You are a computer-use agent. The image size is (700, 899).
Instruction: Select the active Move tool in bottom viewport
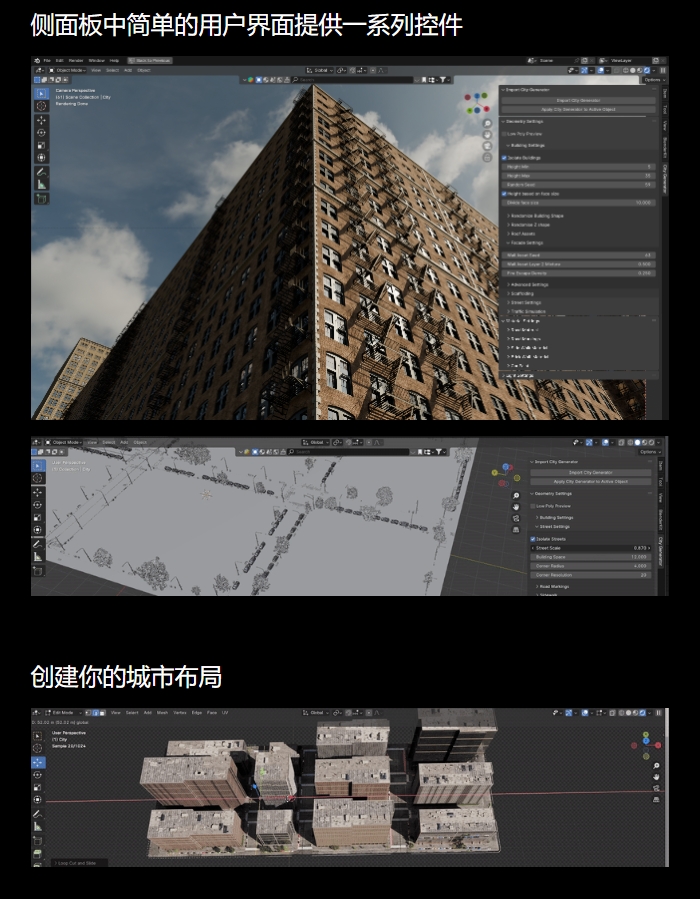click(x=38, y=762)
